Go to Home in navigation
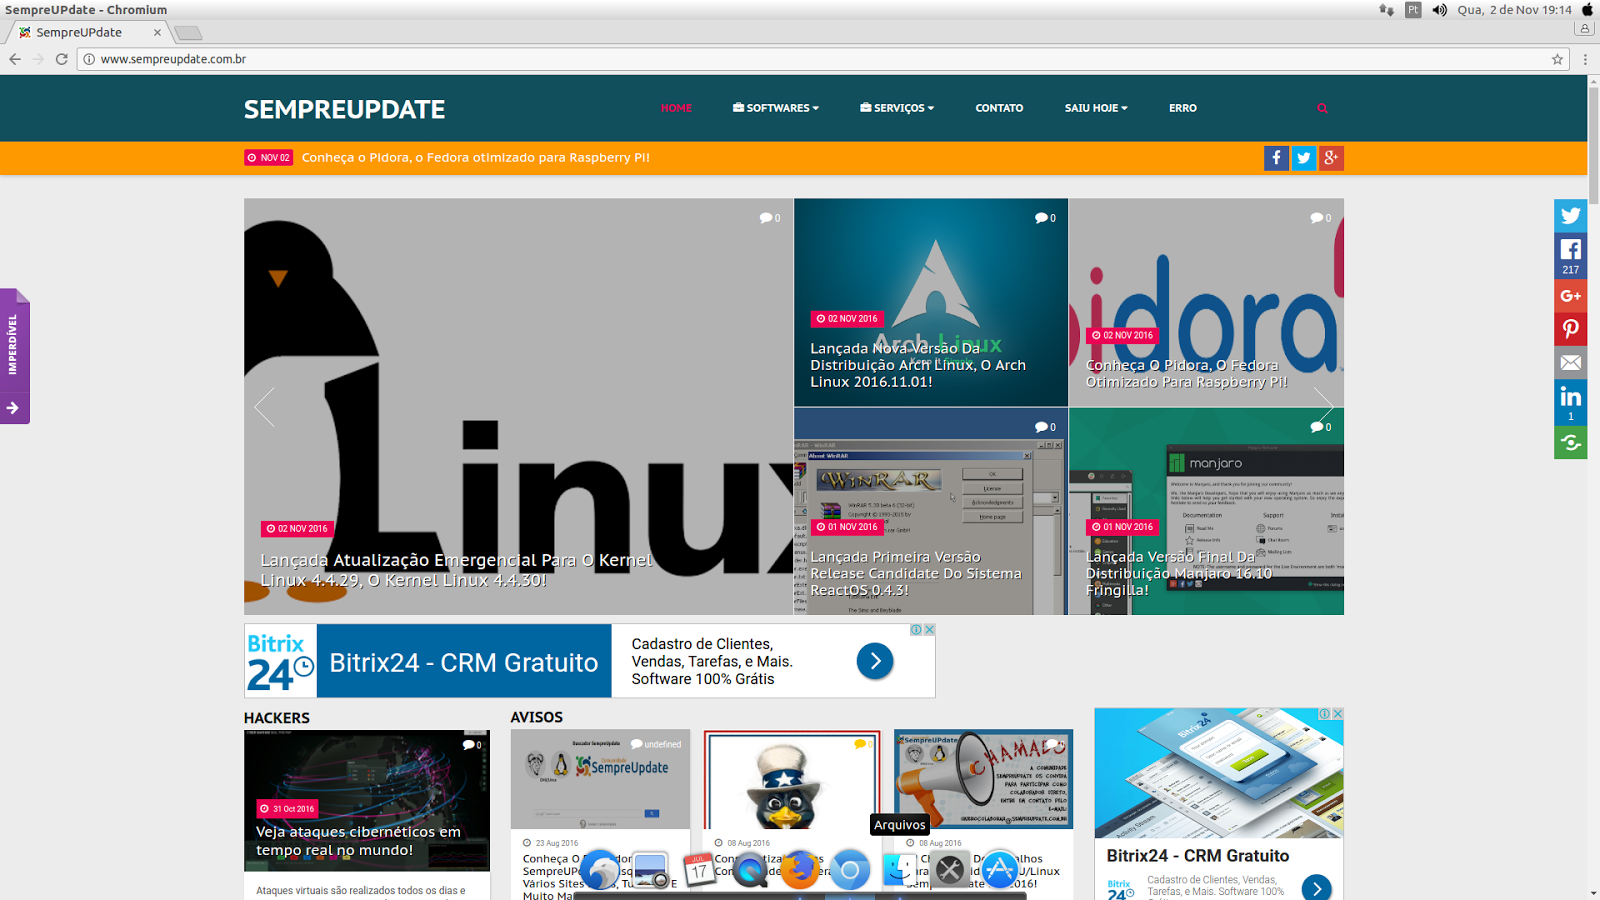1600x900 pixels. (676, 108)
